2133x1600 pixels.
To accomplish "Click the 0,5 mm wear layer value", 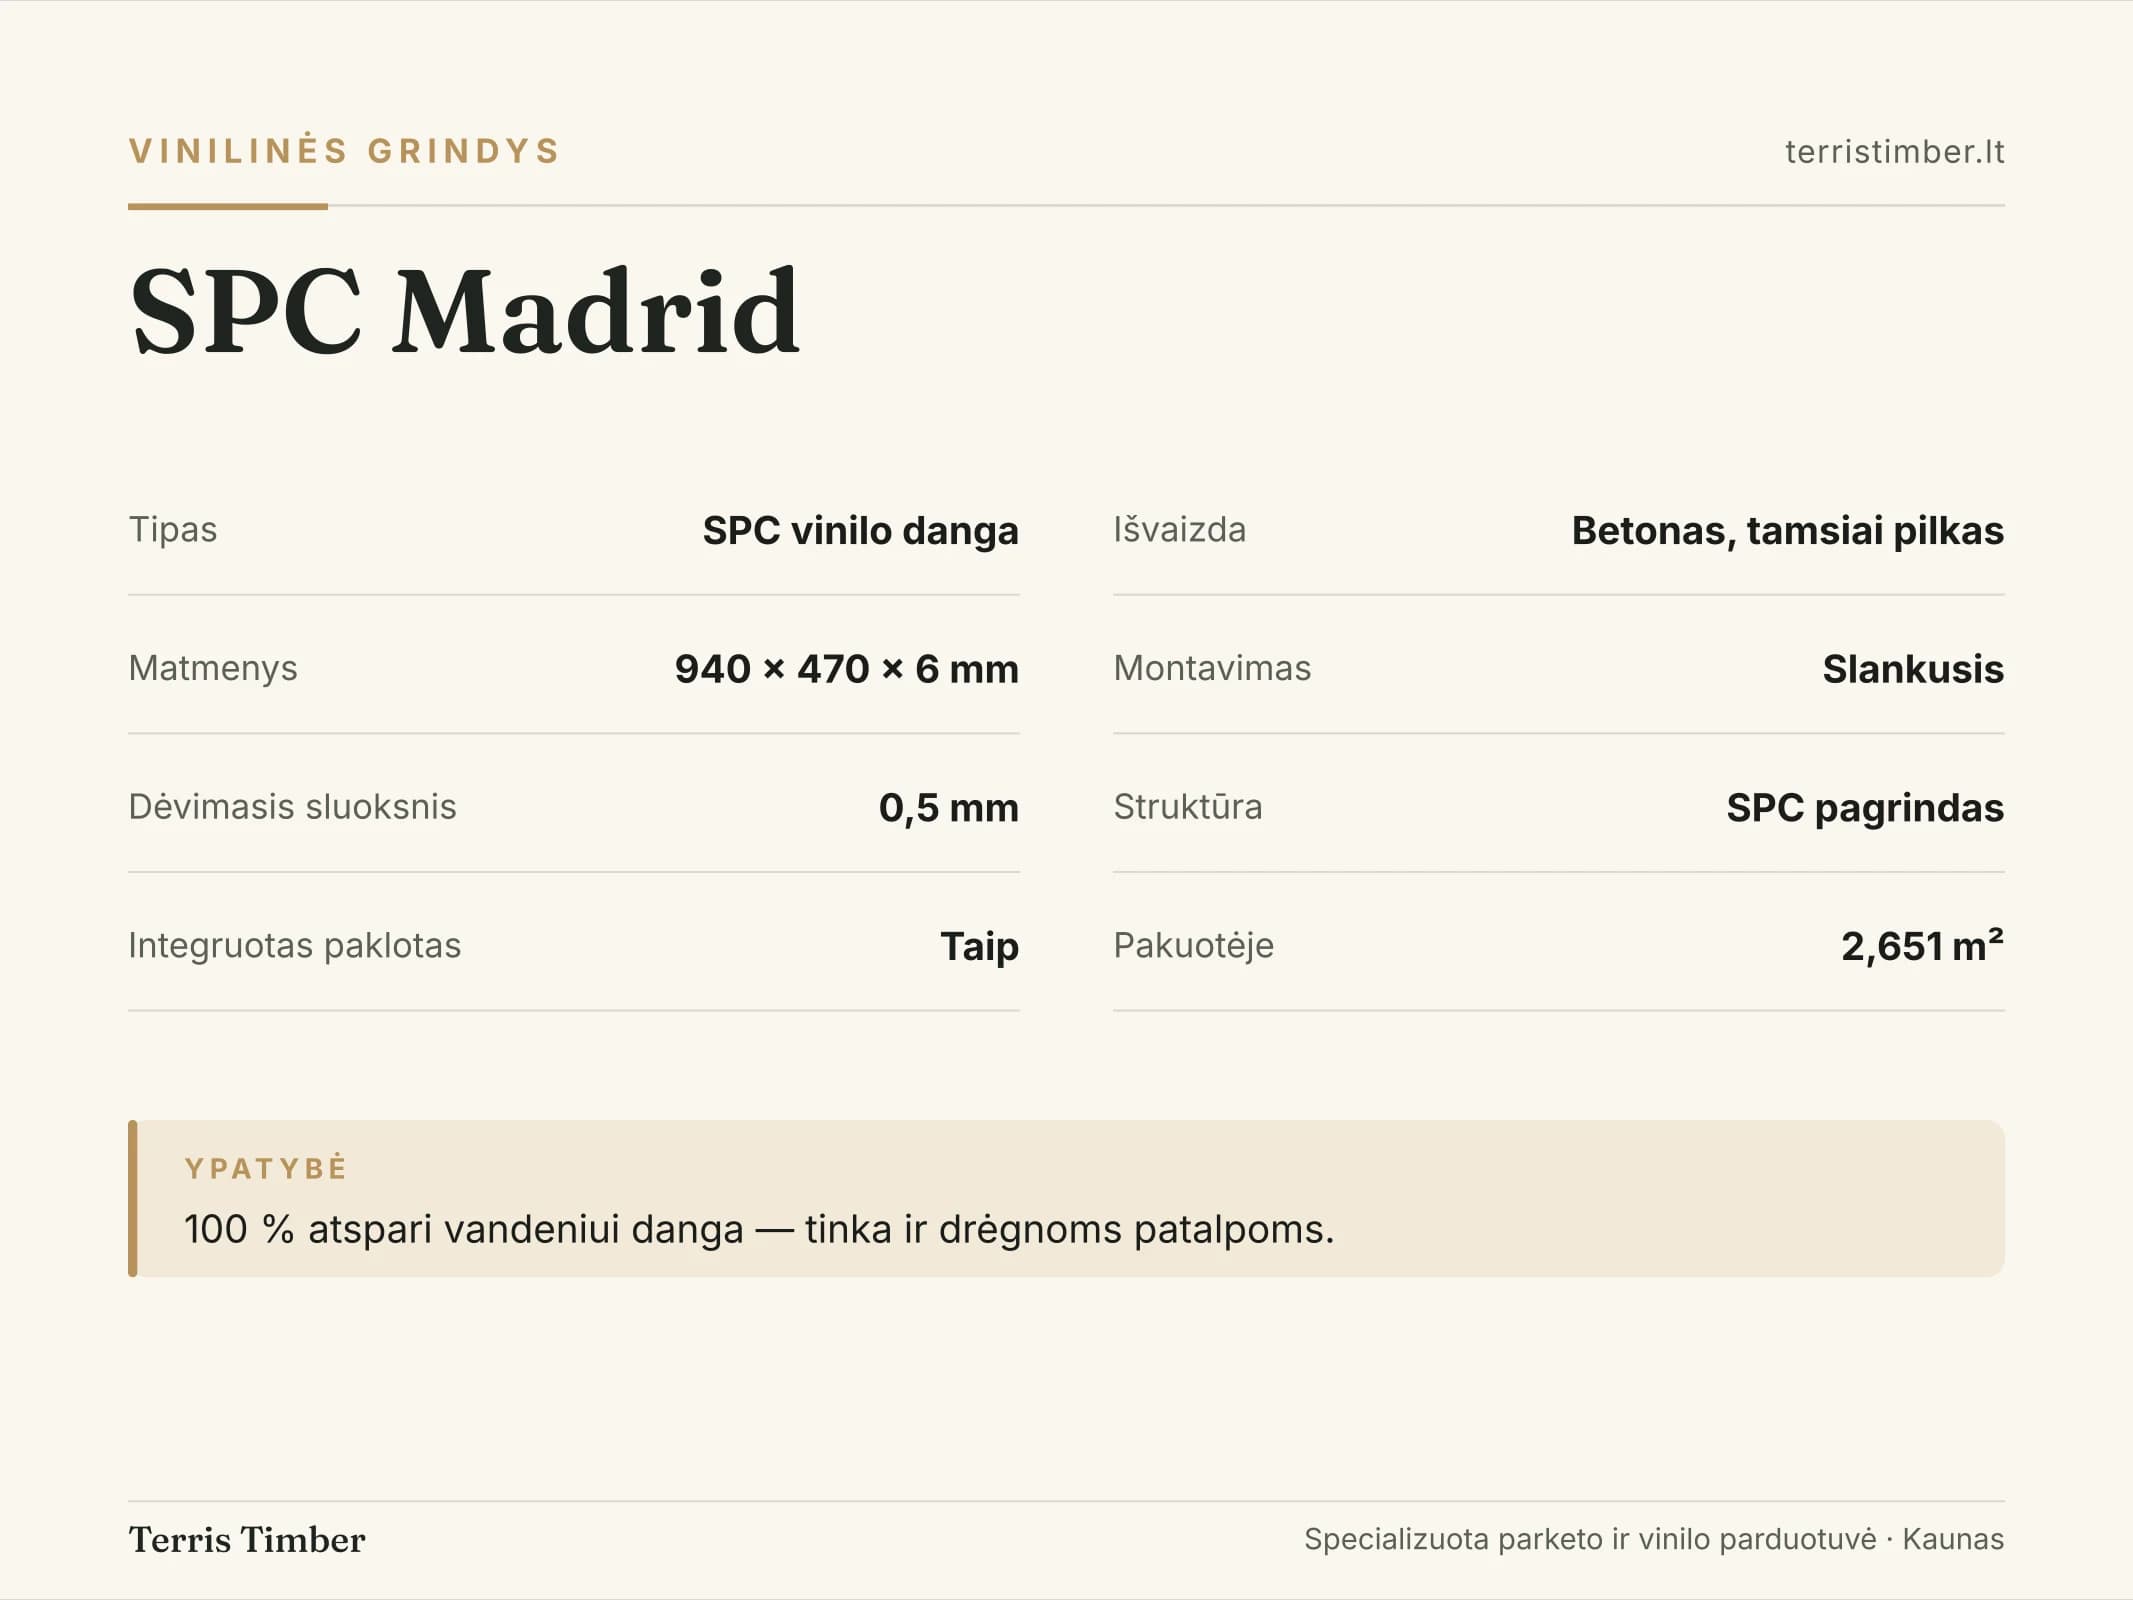I will [948, 807].
